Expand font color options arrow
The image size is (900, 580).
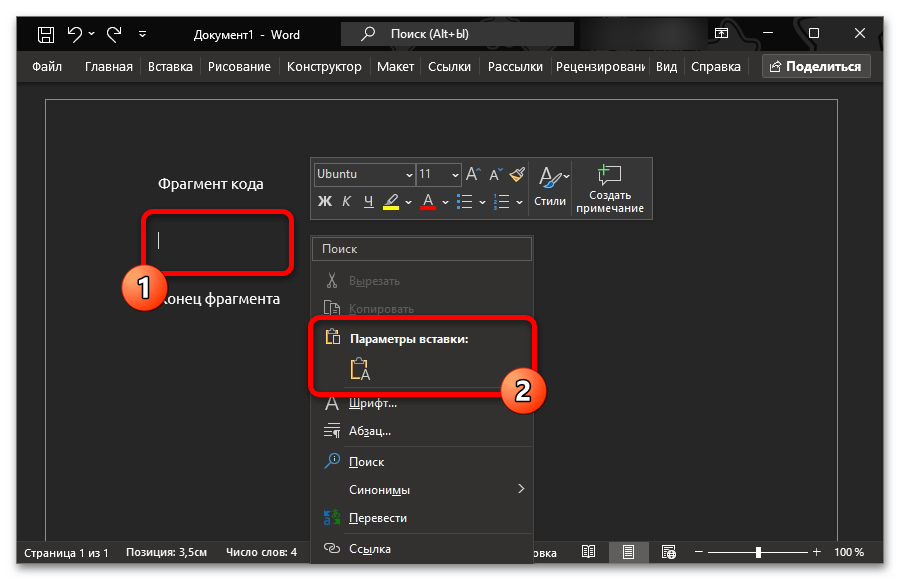coord(445,202)
